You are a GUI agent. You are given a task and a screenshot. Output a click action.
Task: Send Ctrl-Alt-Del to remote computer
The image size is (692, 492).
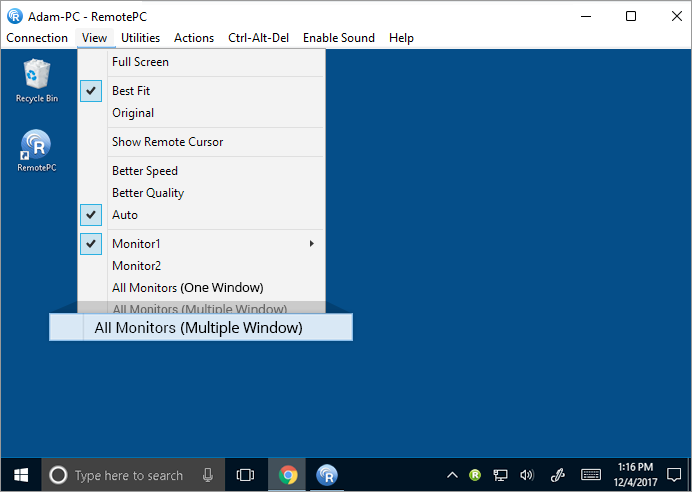click(x=258, y=38)
